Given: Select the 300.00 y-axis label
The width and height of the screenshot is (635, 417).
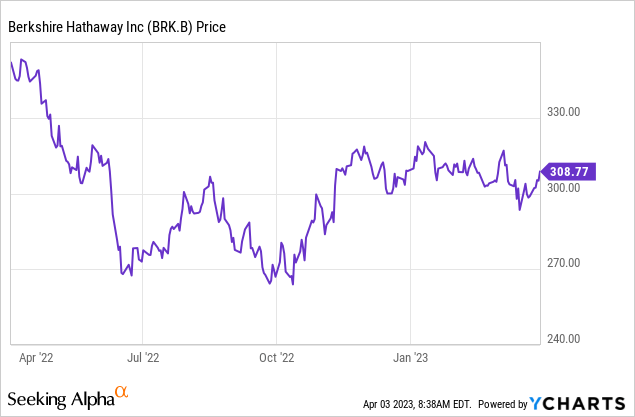Looking at the screenshot, I should click(568, 189).
